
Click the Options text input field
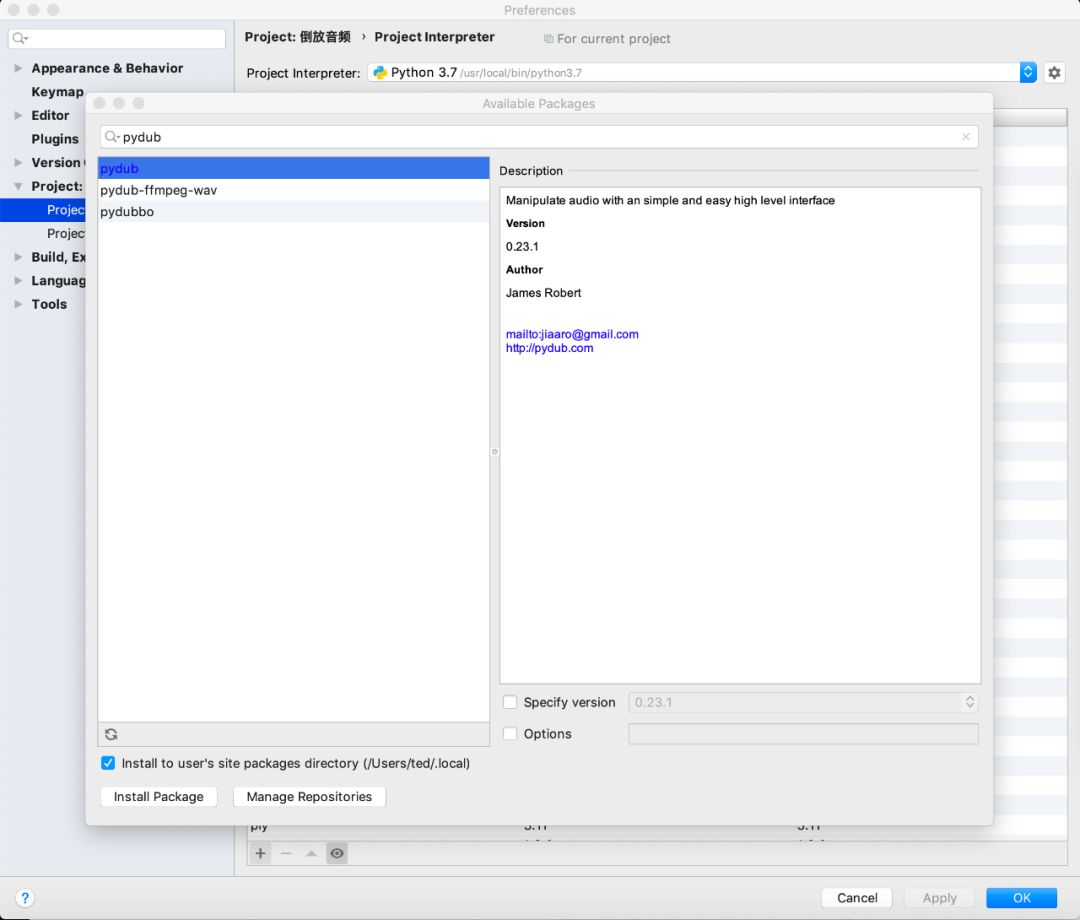[802, 734]
